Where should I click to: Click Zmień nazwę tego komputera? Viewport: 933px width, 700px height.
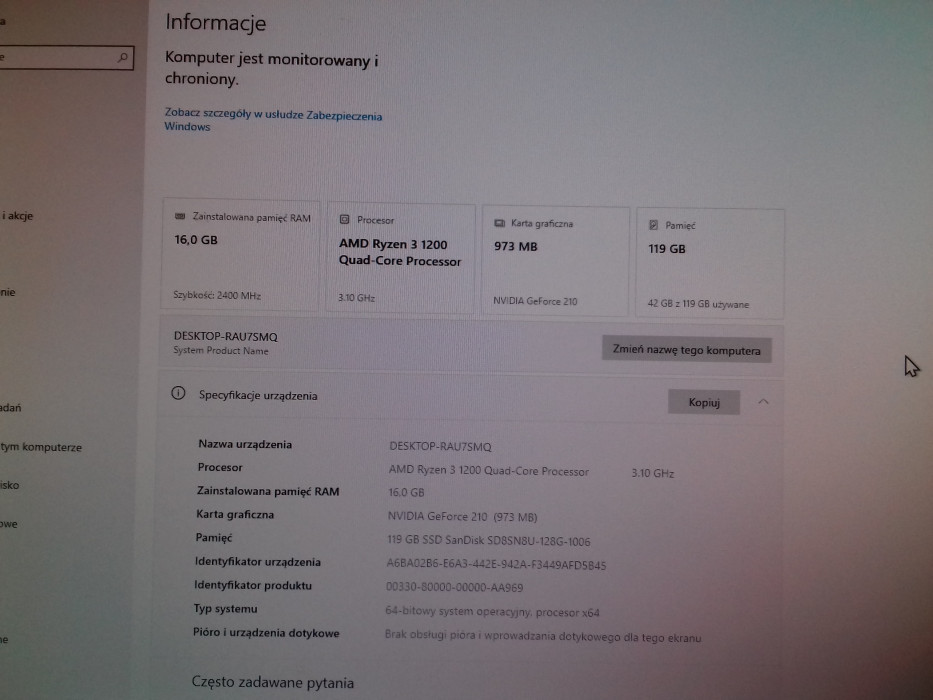click(687, 350)
